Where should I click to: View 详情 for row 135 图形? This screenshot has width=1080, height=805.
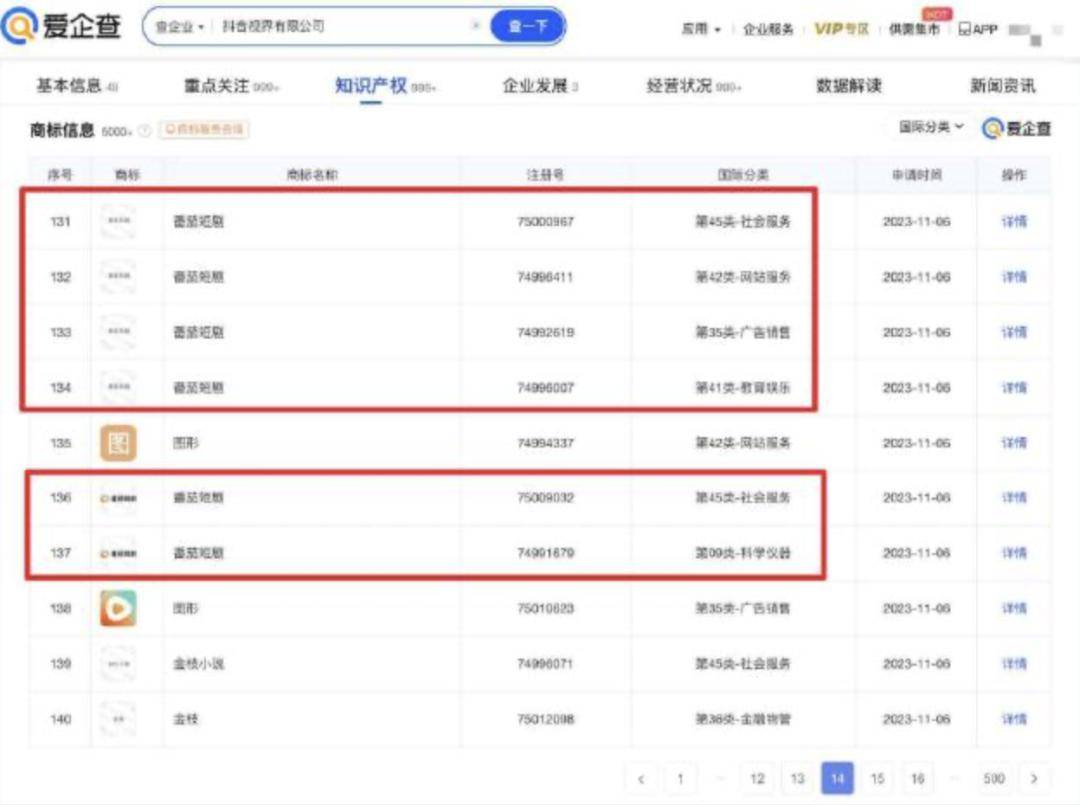[1014, 443]
